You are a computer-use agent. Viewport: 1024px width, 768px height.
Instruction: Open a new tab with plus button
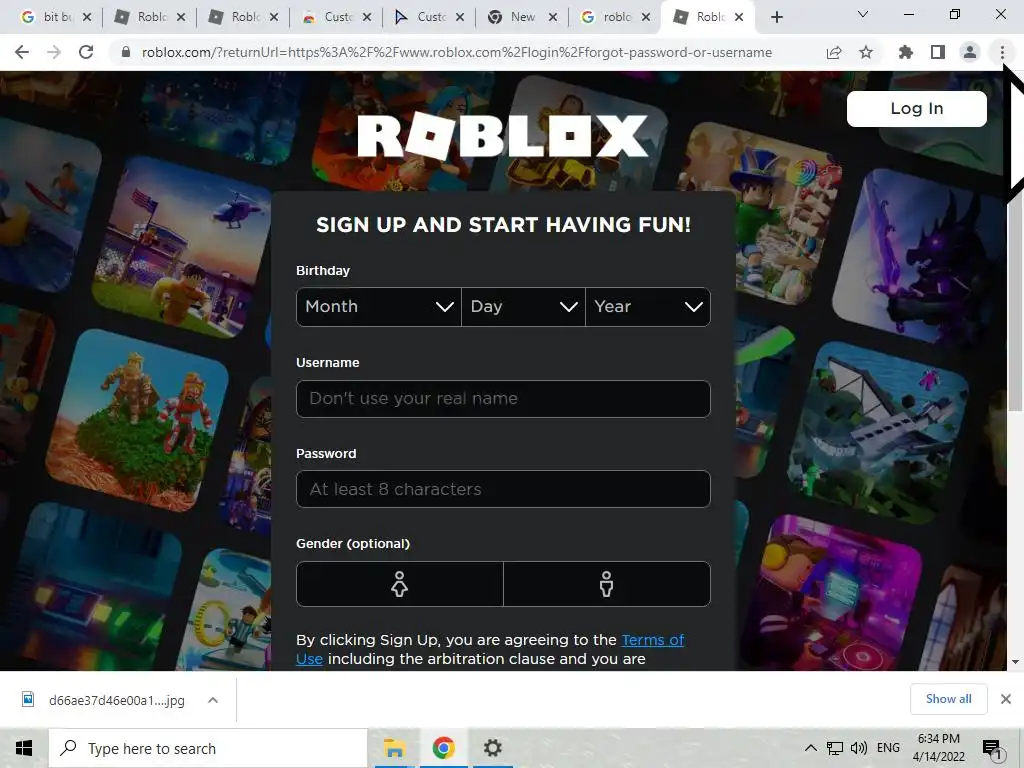pos(776,17)
